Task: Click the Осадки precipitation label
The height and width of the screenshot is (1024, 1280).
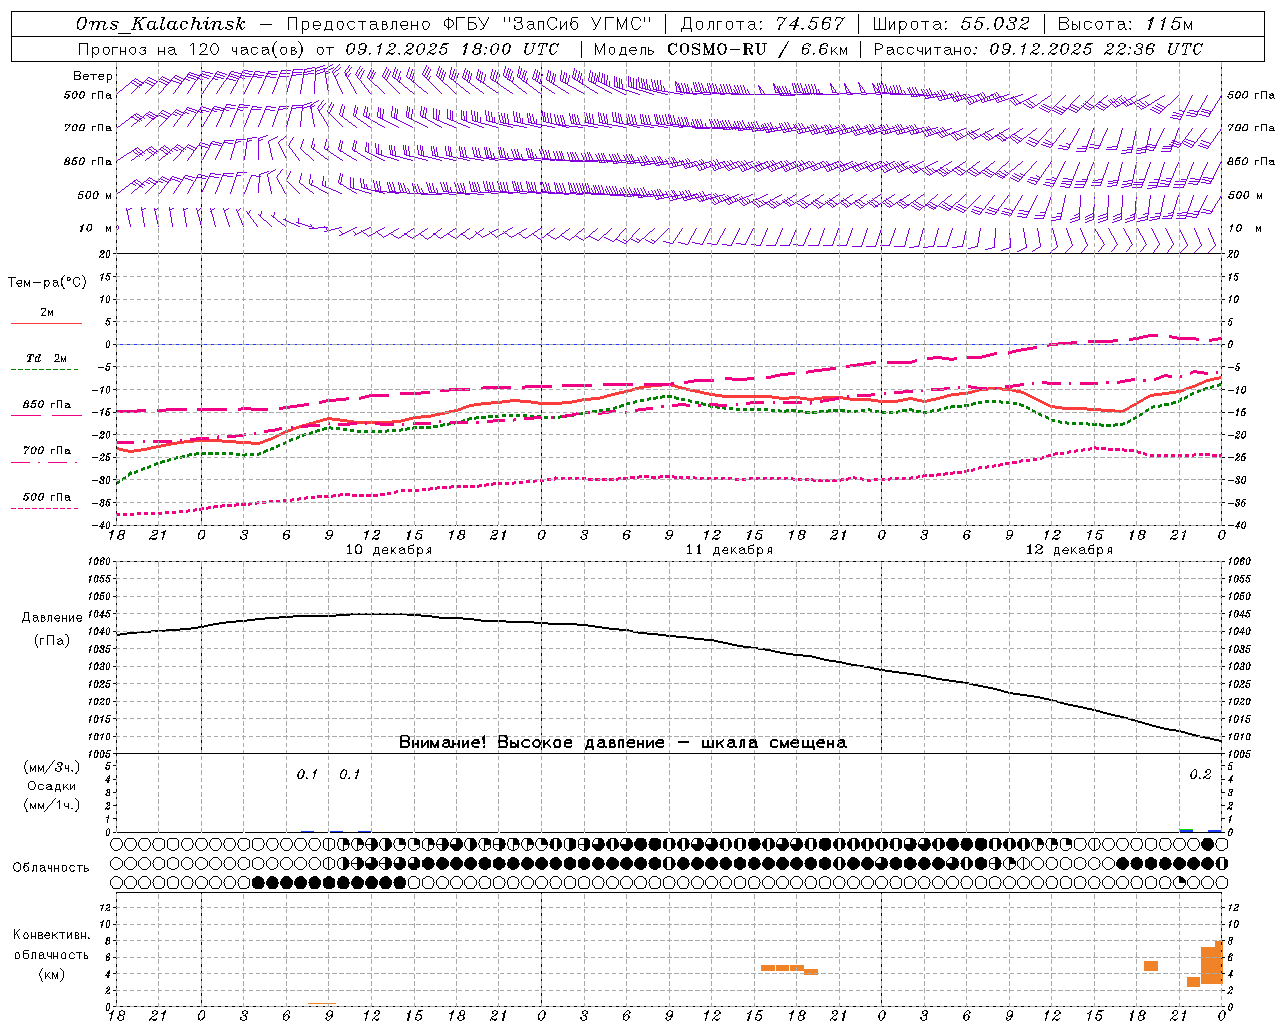Action: [51, 786]
